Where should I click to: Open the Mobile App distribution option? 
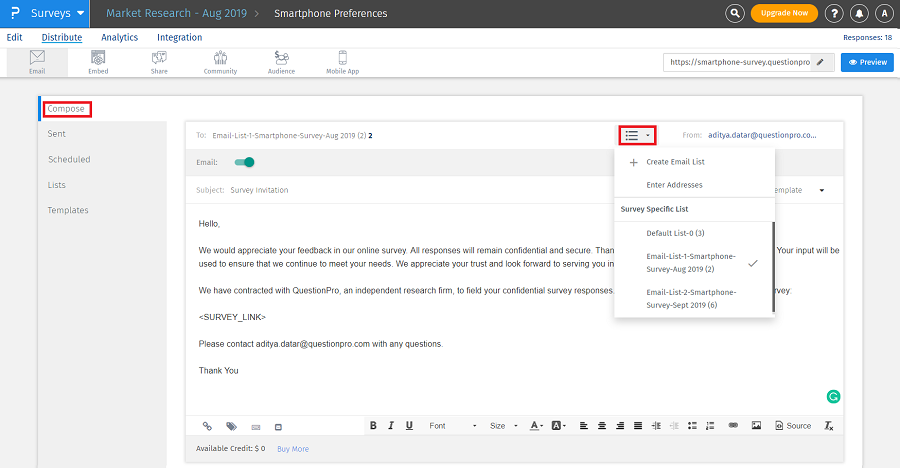point(343,62)
